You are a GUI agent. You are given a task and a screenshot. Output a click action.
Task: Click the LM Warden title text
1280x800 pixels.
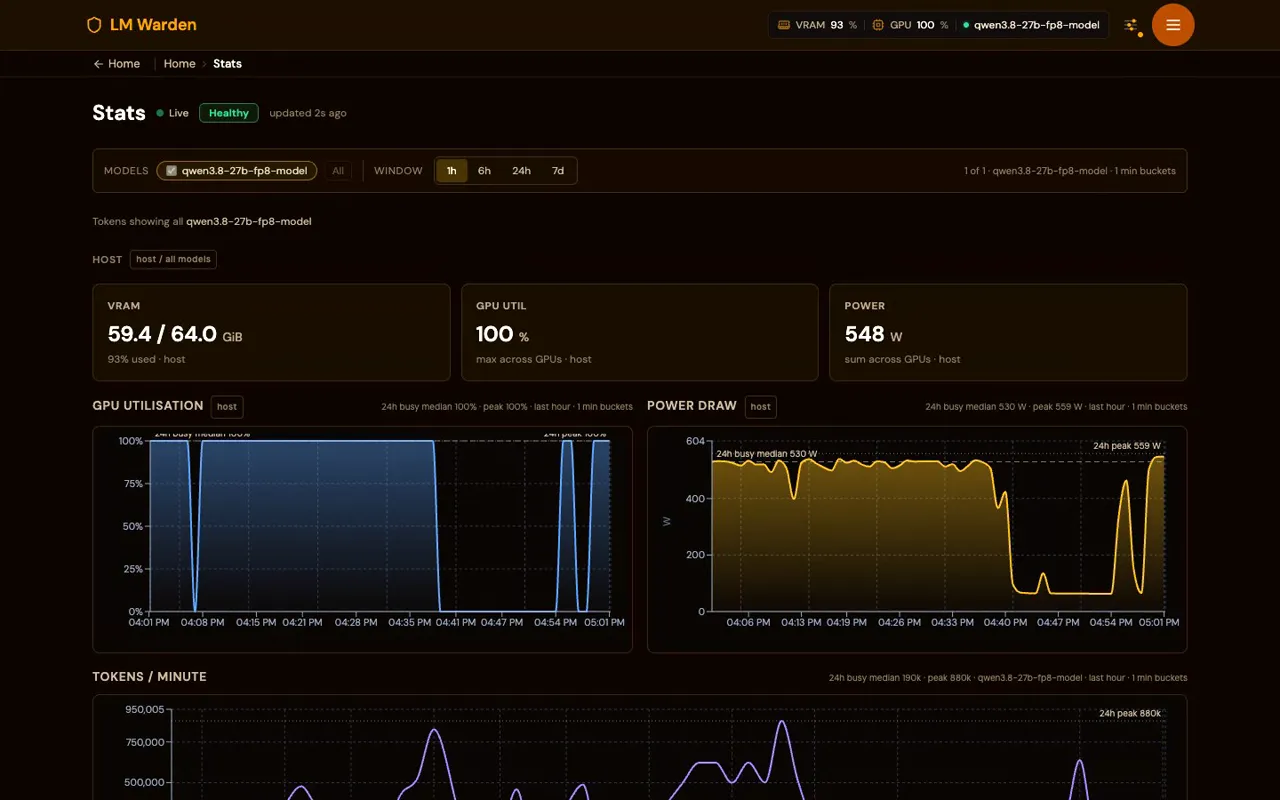(x=153, y=25)
